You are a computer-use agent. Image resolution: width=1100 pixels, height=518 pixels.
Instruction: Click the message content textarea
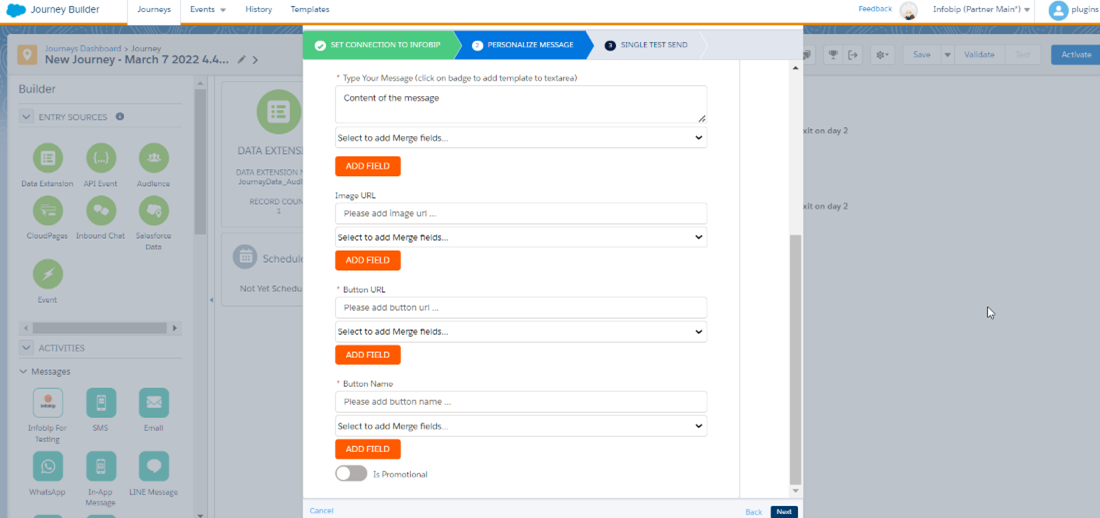521,105
